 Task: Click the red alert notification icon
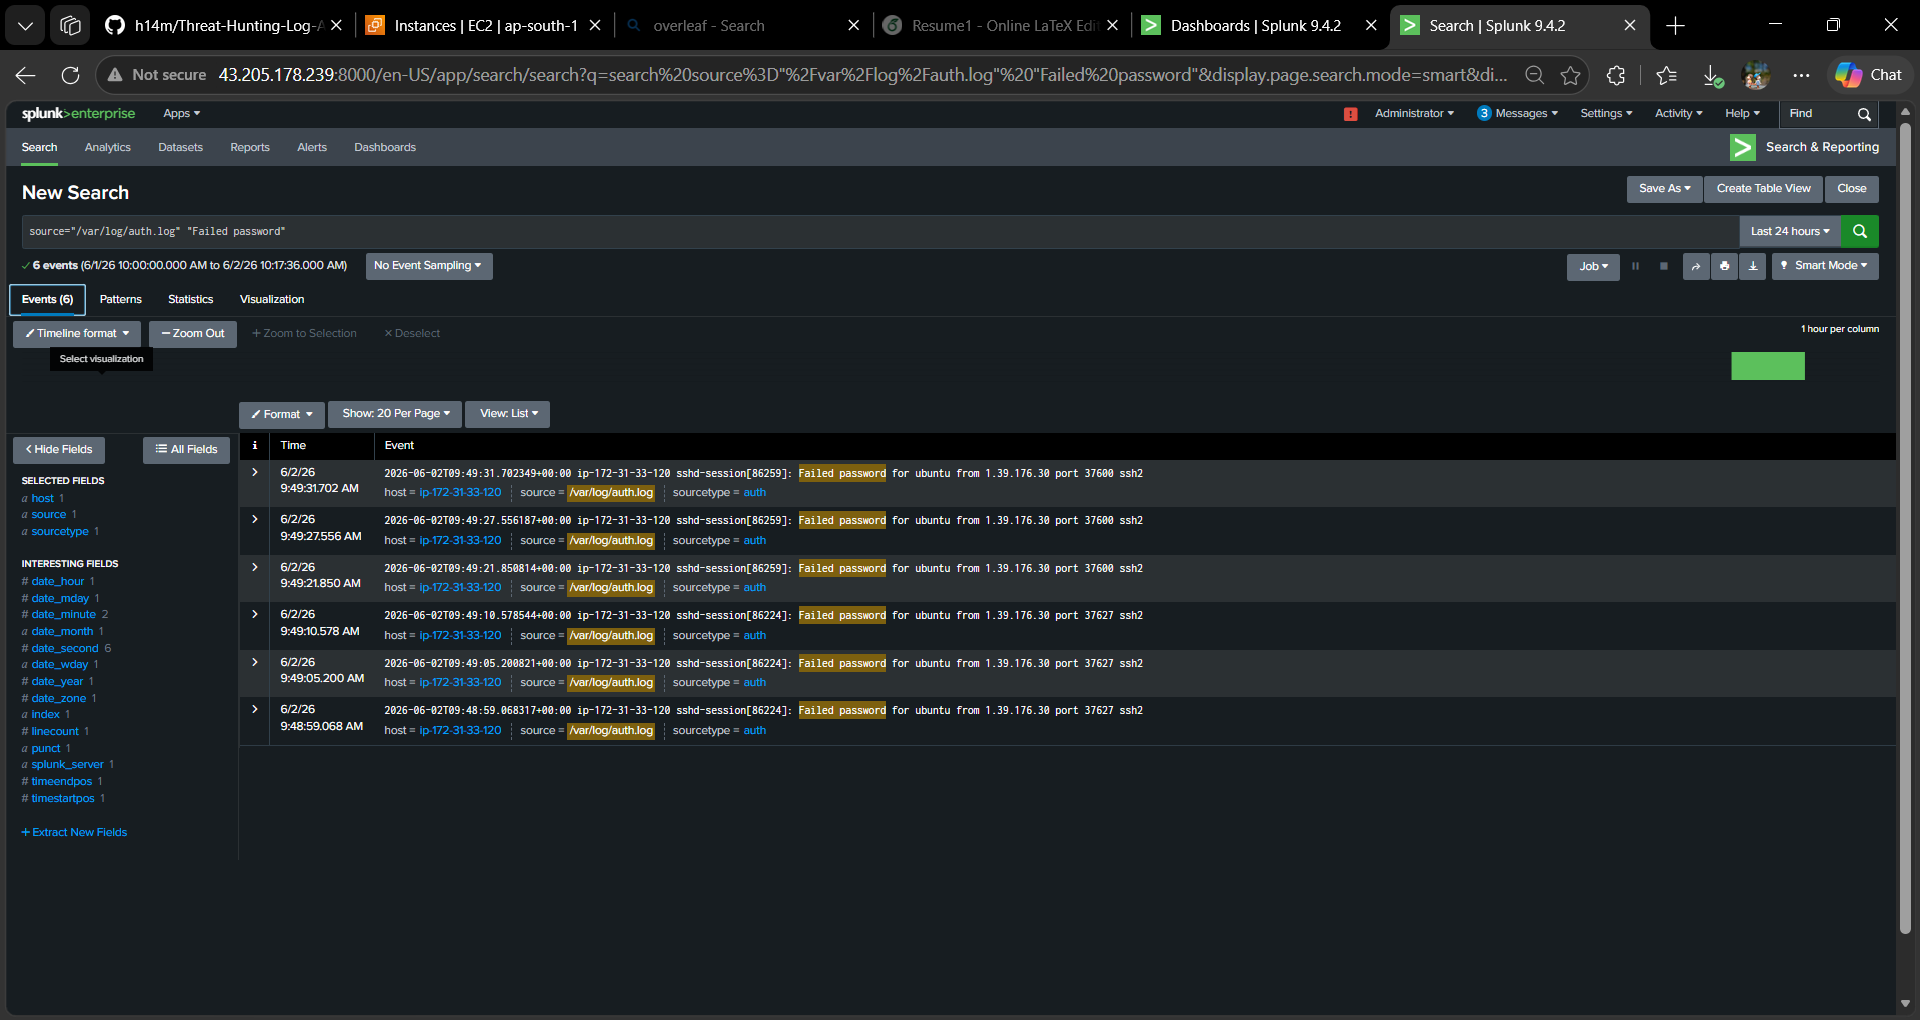point(1350,114)
